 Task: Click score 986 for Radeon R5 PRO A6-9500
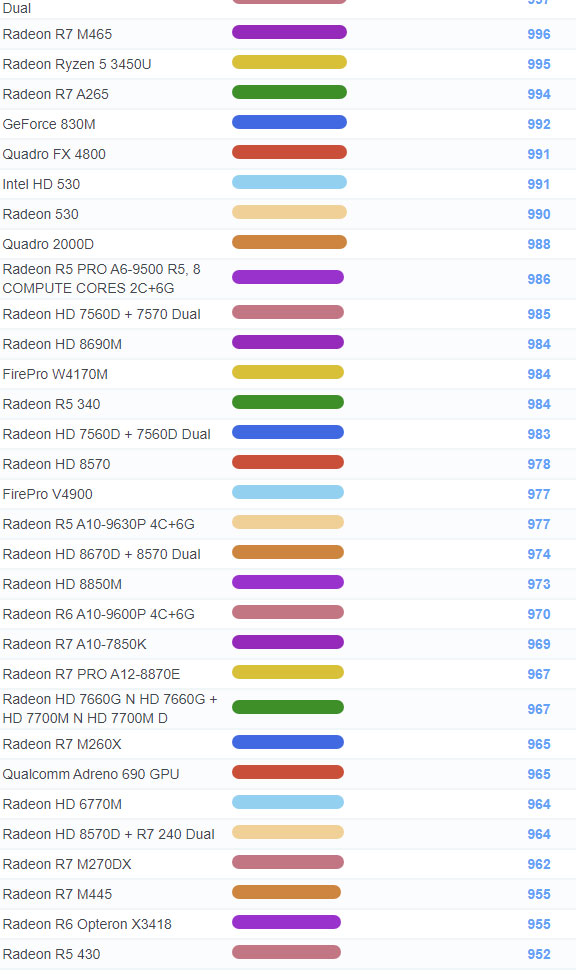pos(539,279)
